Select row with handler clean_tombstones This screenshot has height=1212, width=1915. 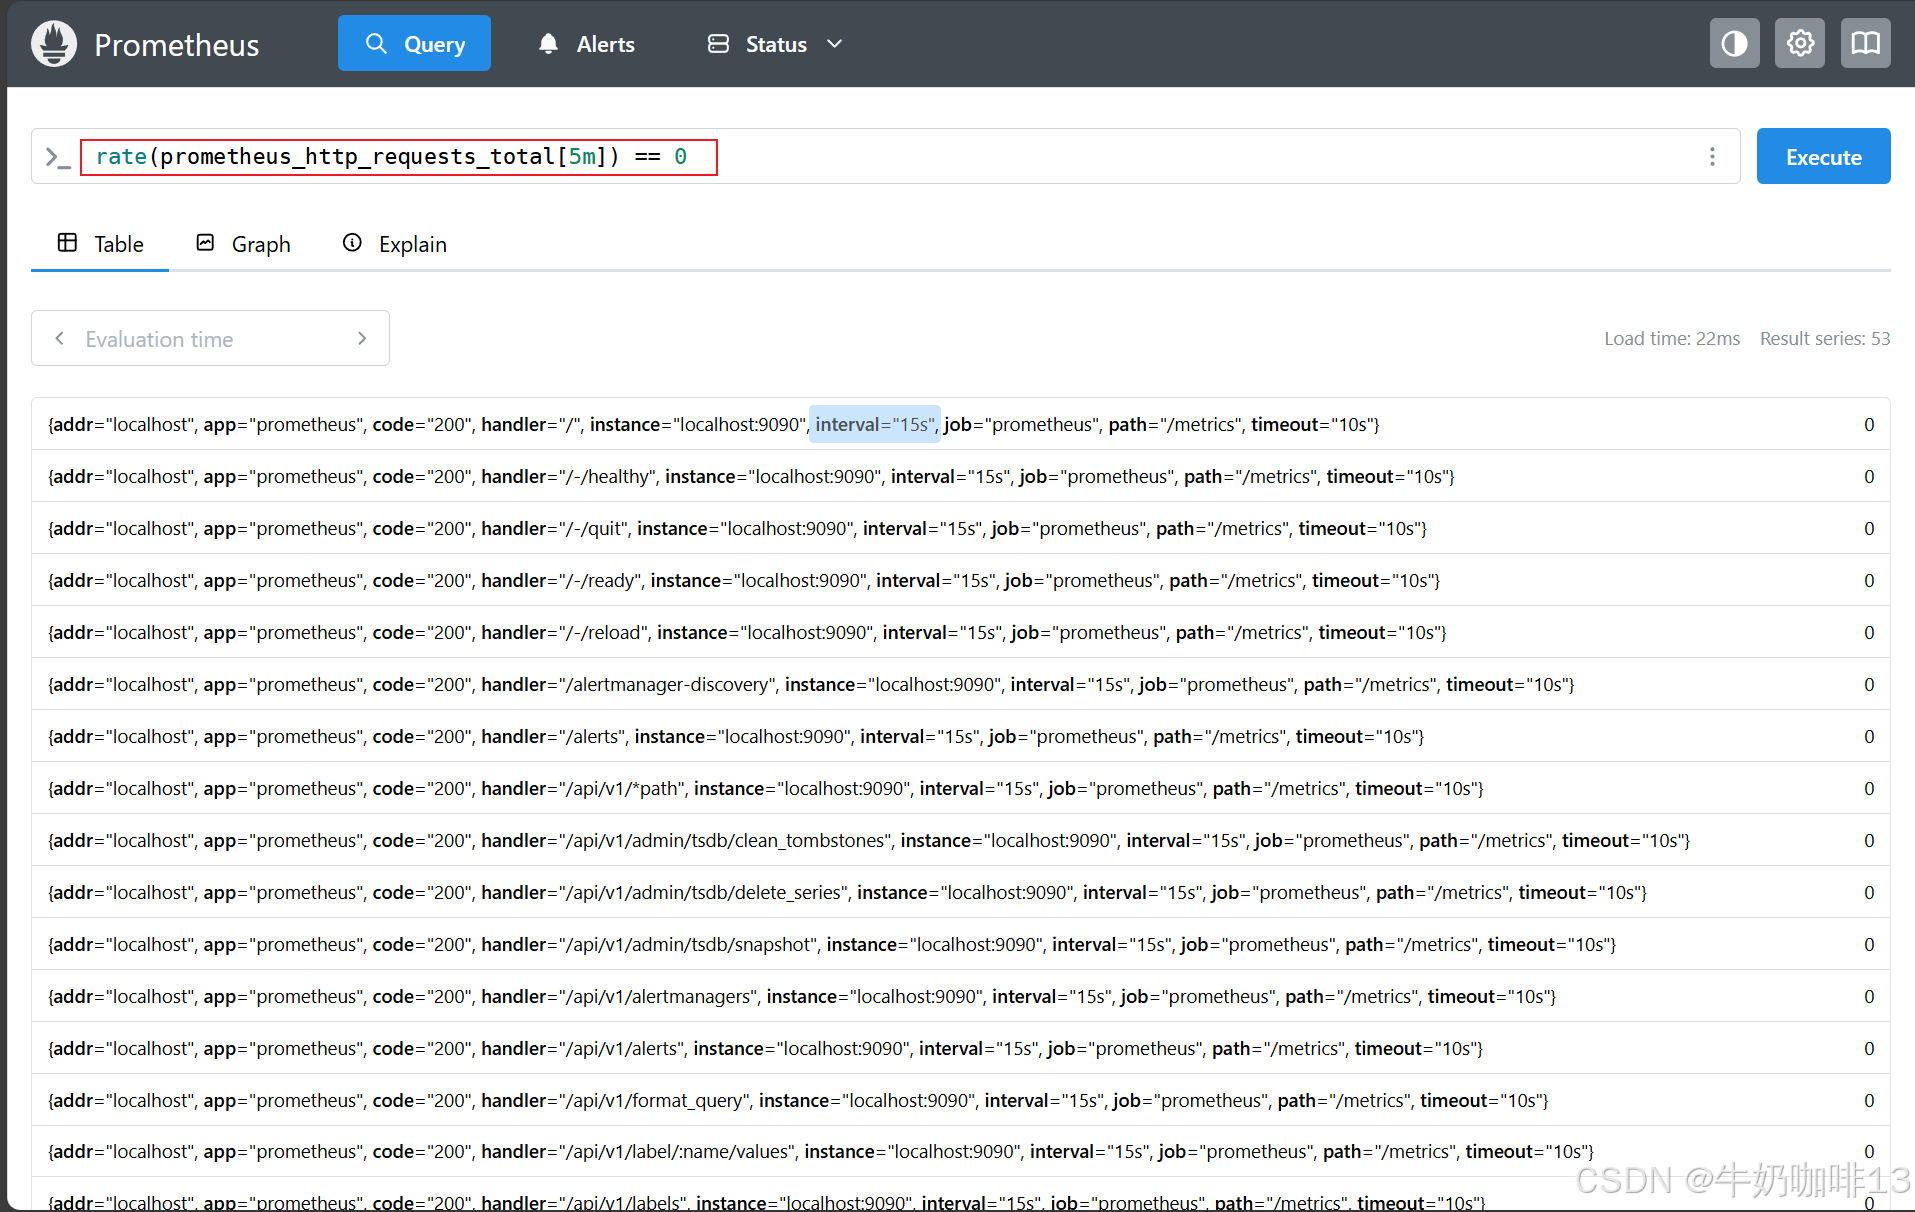click(960, 840)
